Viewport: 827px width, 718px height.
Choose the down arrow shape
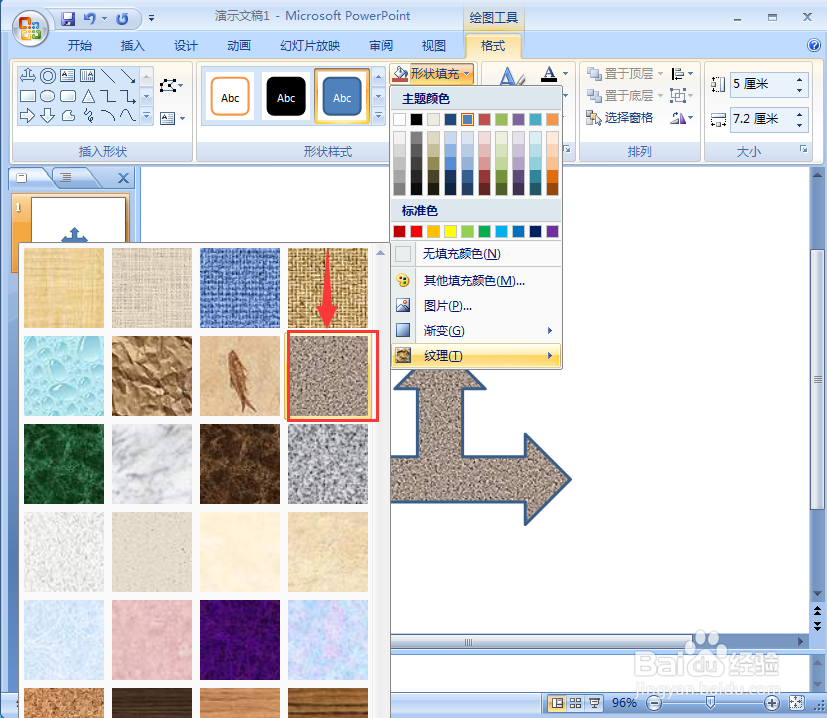pyautogui.click(x=47, y=116)
